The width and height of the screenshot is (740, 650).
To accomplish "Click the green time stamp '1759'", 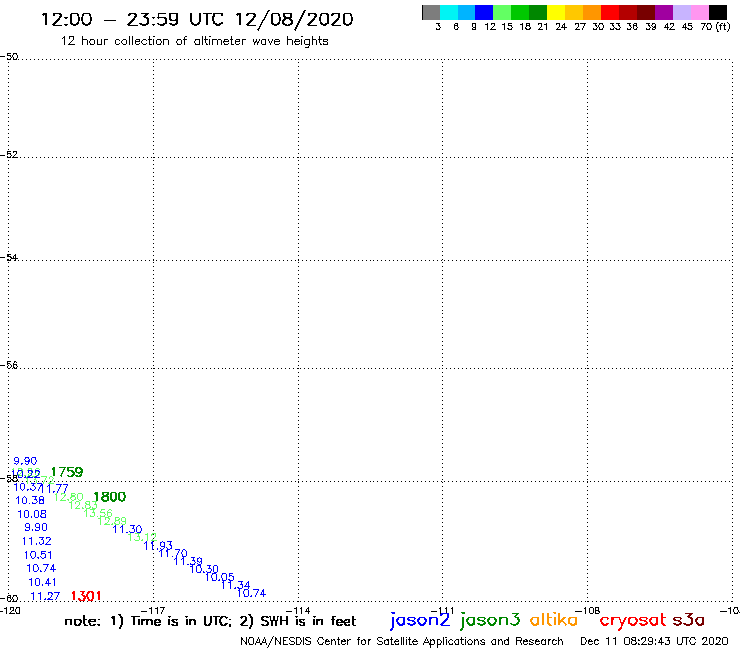I will [x=67, y=472].
